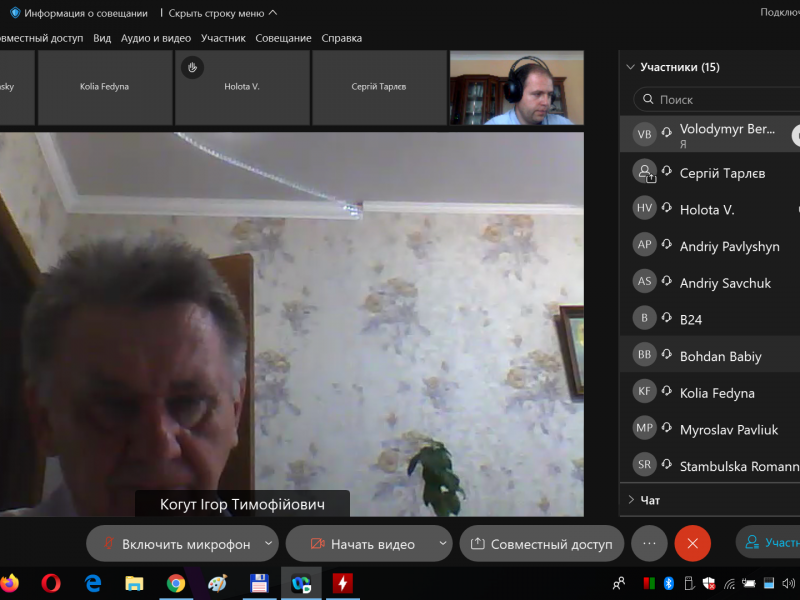The width and height of the screenshot is (800, 600).
Task: Open Firefox from the taskbar
Action: pyautogui.click(x=10, y=582)
